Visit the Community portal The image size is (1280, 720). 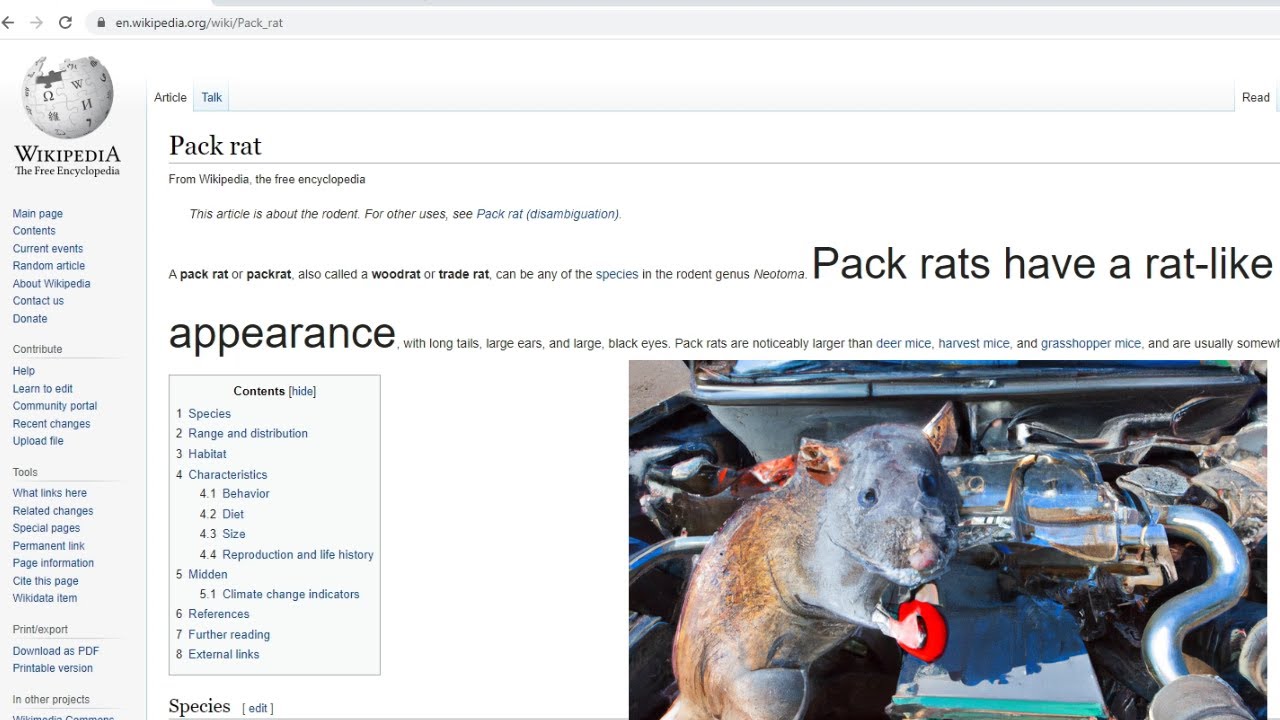[55, 406]
